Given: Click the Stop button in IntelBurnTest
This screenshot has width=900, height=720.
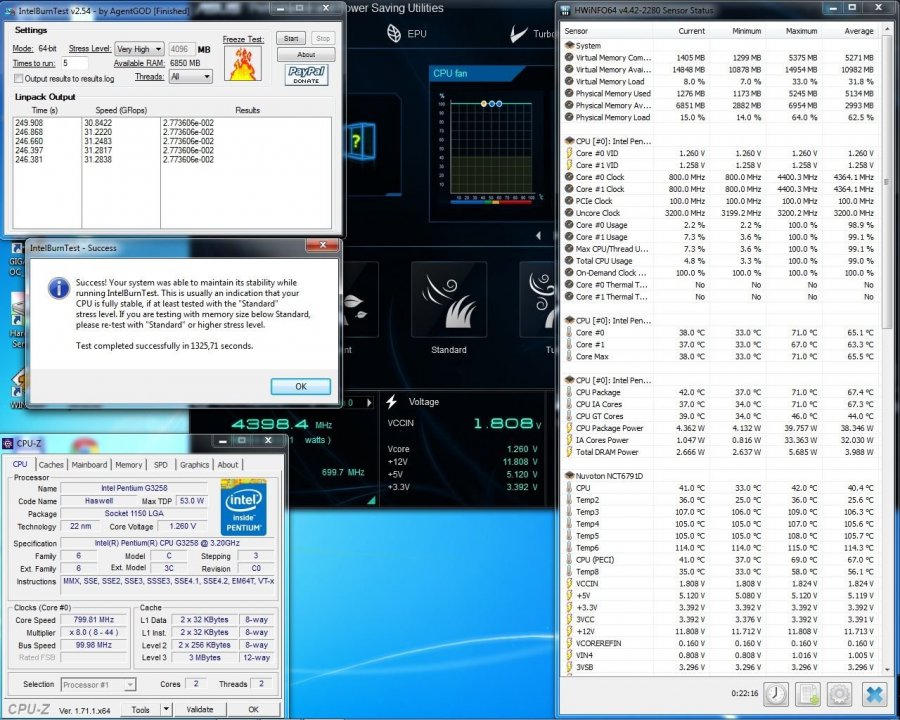Looking at the screenshot, I should 323,38.
